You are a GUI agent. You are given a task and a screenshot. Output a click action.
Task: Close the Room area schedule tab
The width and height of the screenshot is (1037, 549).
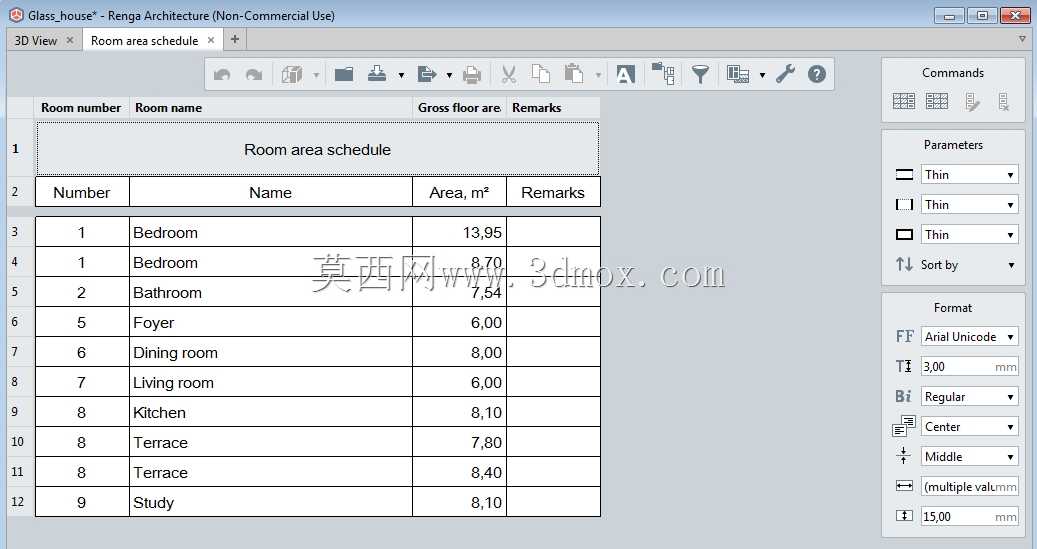pyautogui.click(x=210, y=40)
